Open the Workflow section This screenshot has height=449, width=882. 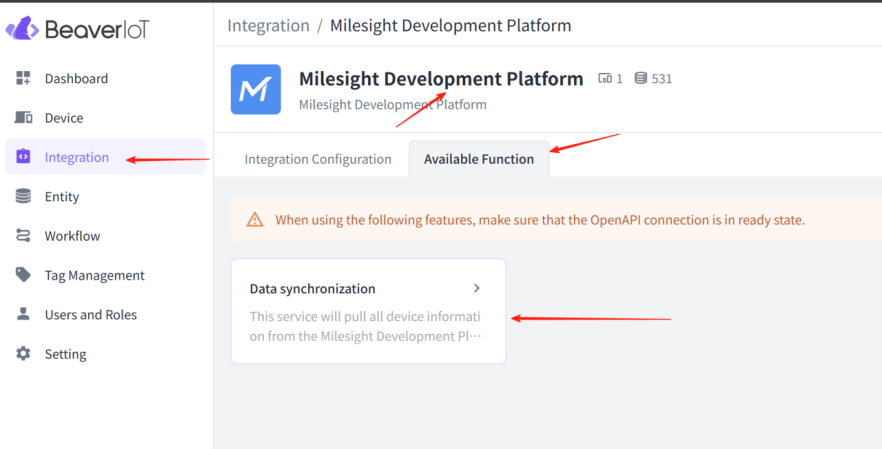[x=105, y=236]
